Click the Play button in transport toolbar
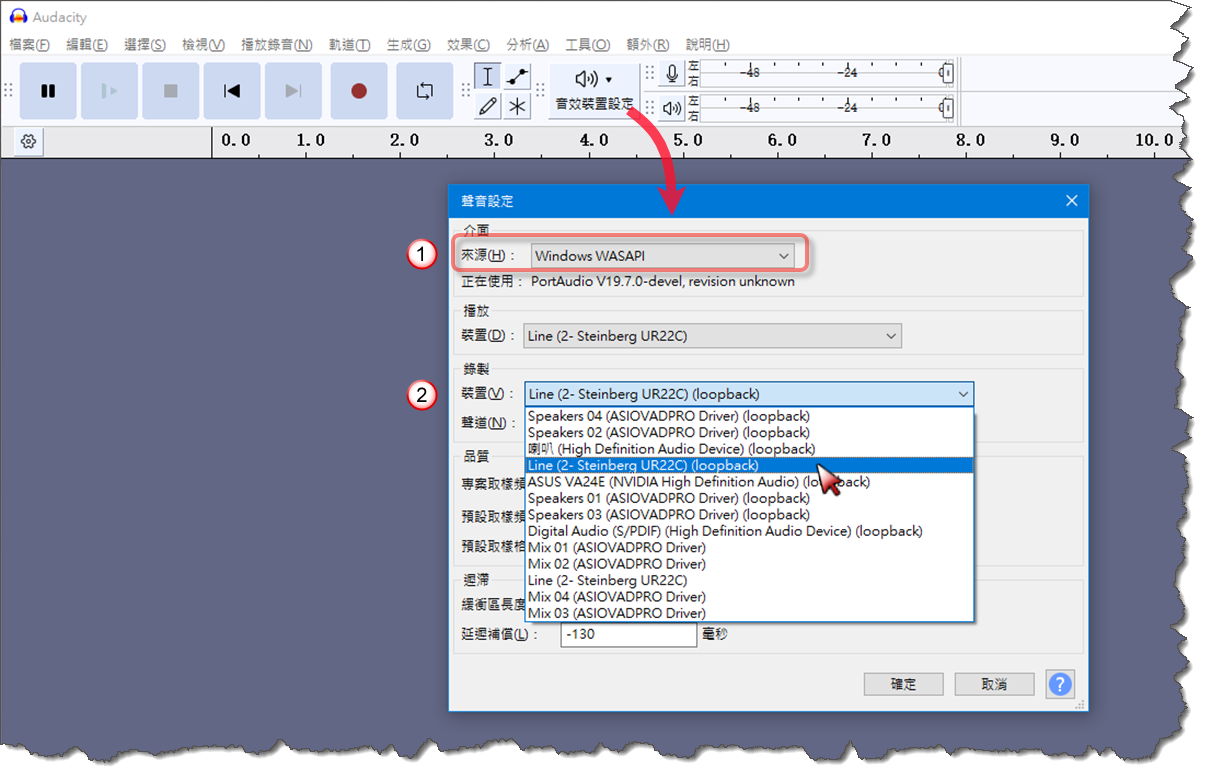Image resolution: width=1210 pixels, height=778 pixels. pos(109,91)
